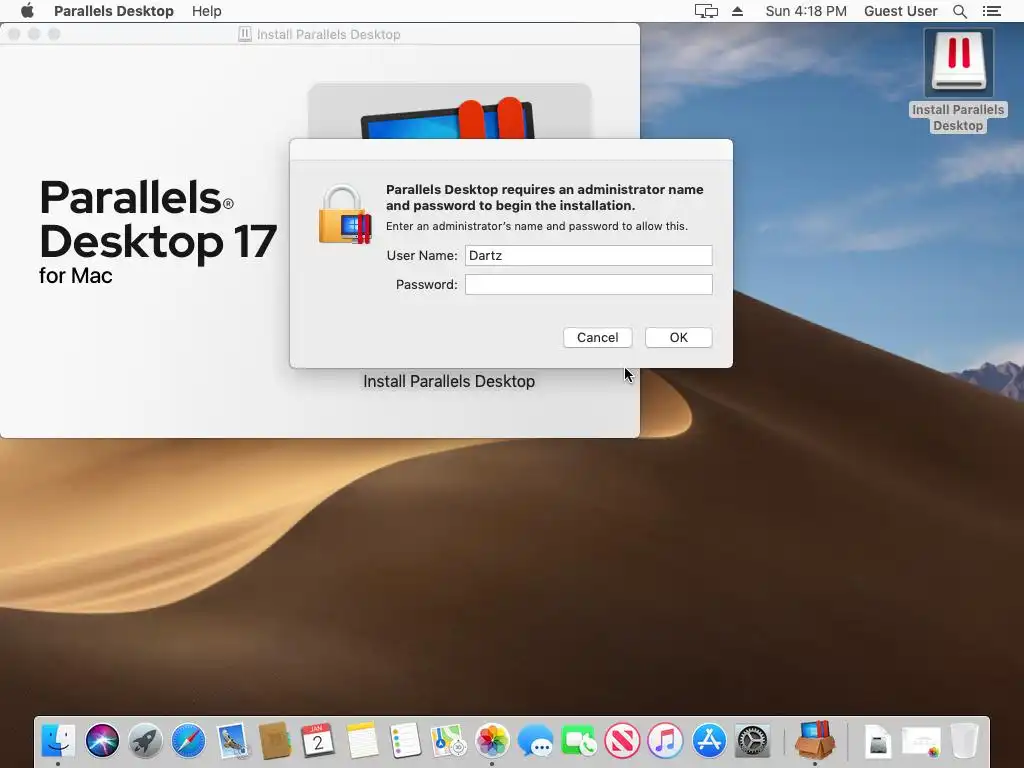Click the eject icon in menu bar
The image size is (1024, 768).
click(737, 11)
